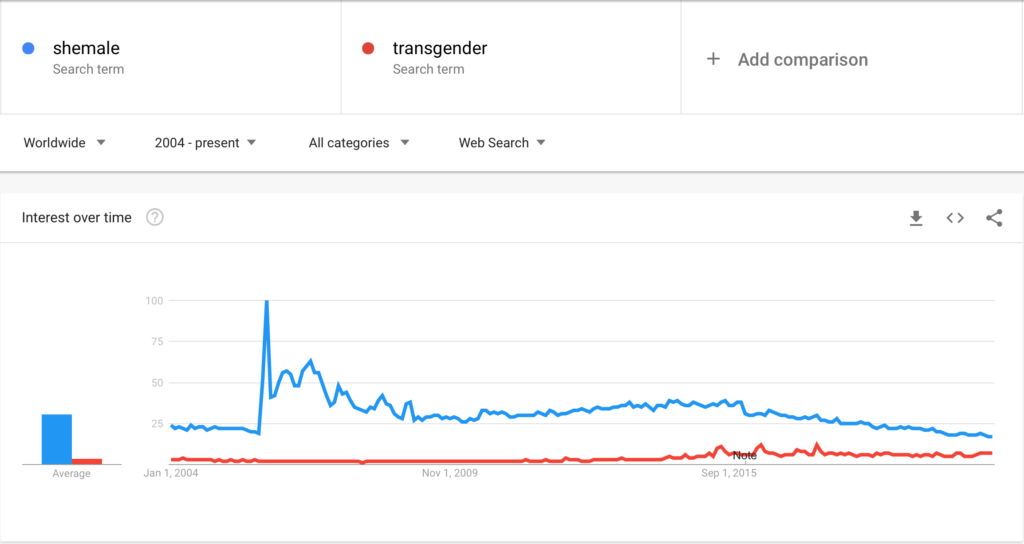Viewport: 1024px width, 544px height.
Task: Click the help question mark icon
Action: (x=155, y=217)
